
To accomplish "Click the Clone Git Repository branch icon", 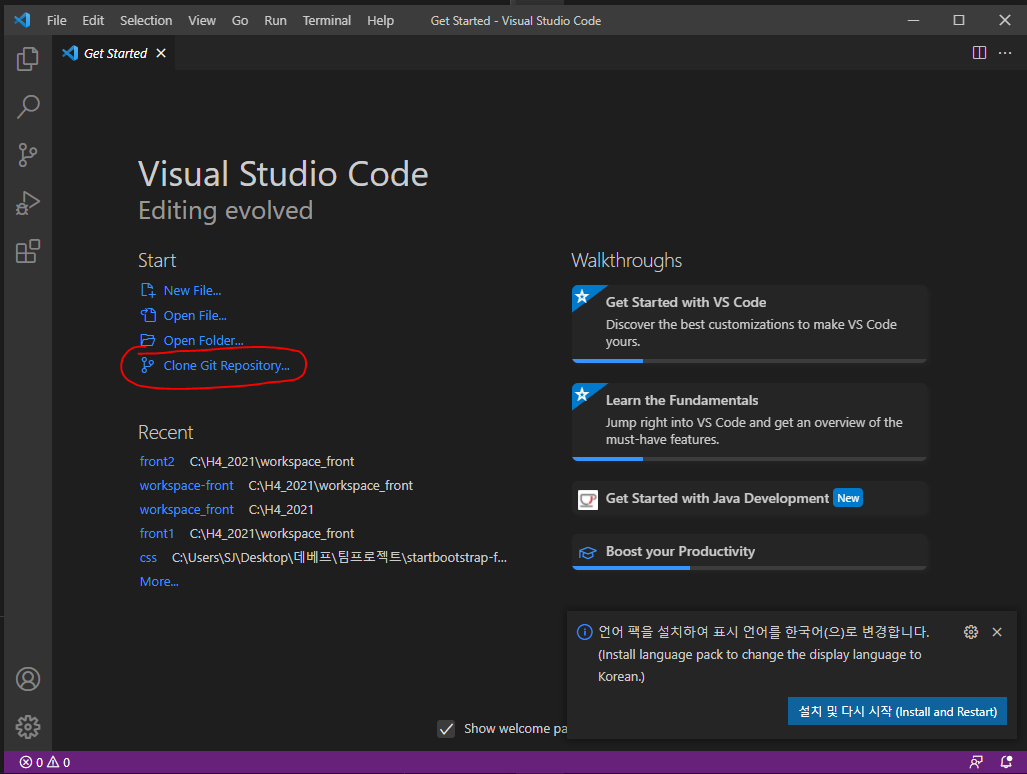I will tap(148, 365).
